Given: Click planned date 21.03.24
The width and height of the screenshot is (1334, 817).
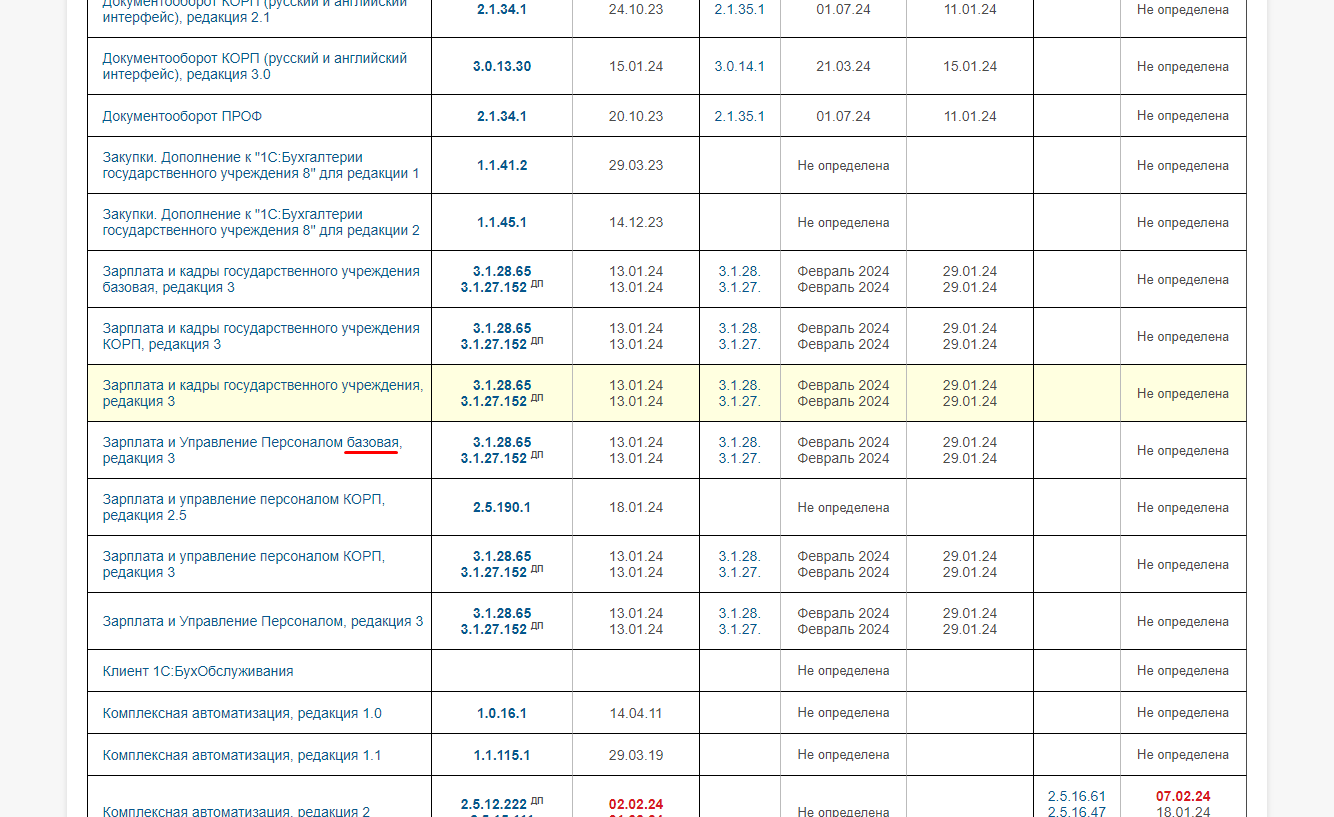Looking at the screenshot, I should tap(843, 66).
